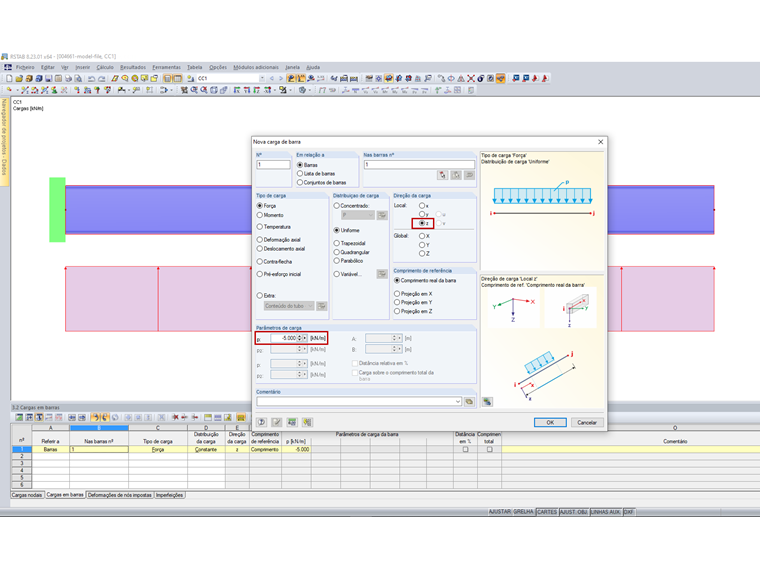Switch to Deformações de nós impostas tab
This screenshot has height=570, width=760.
click(120, 495)
